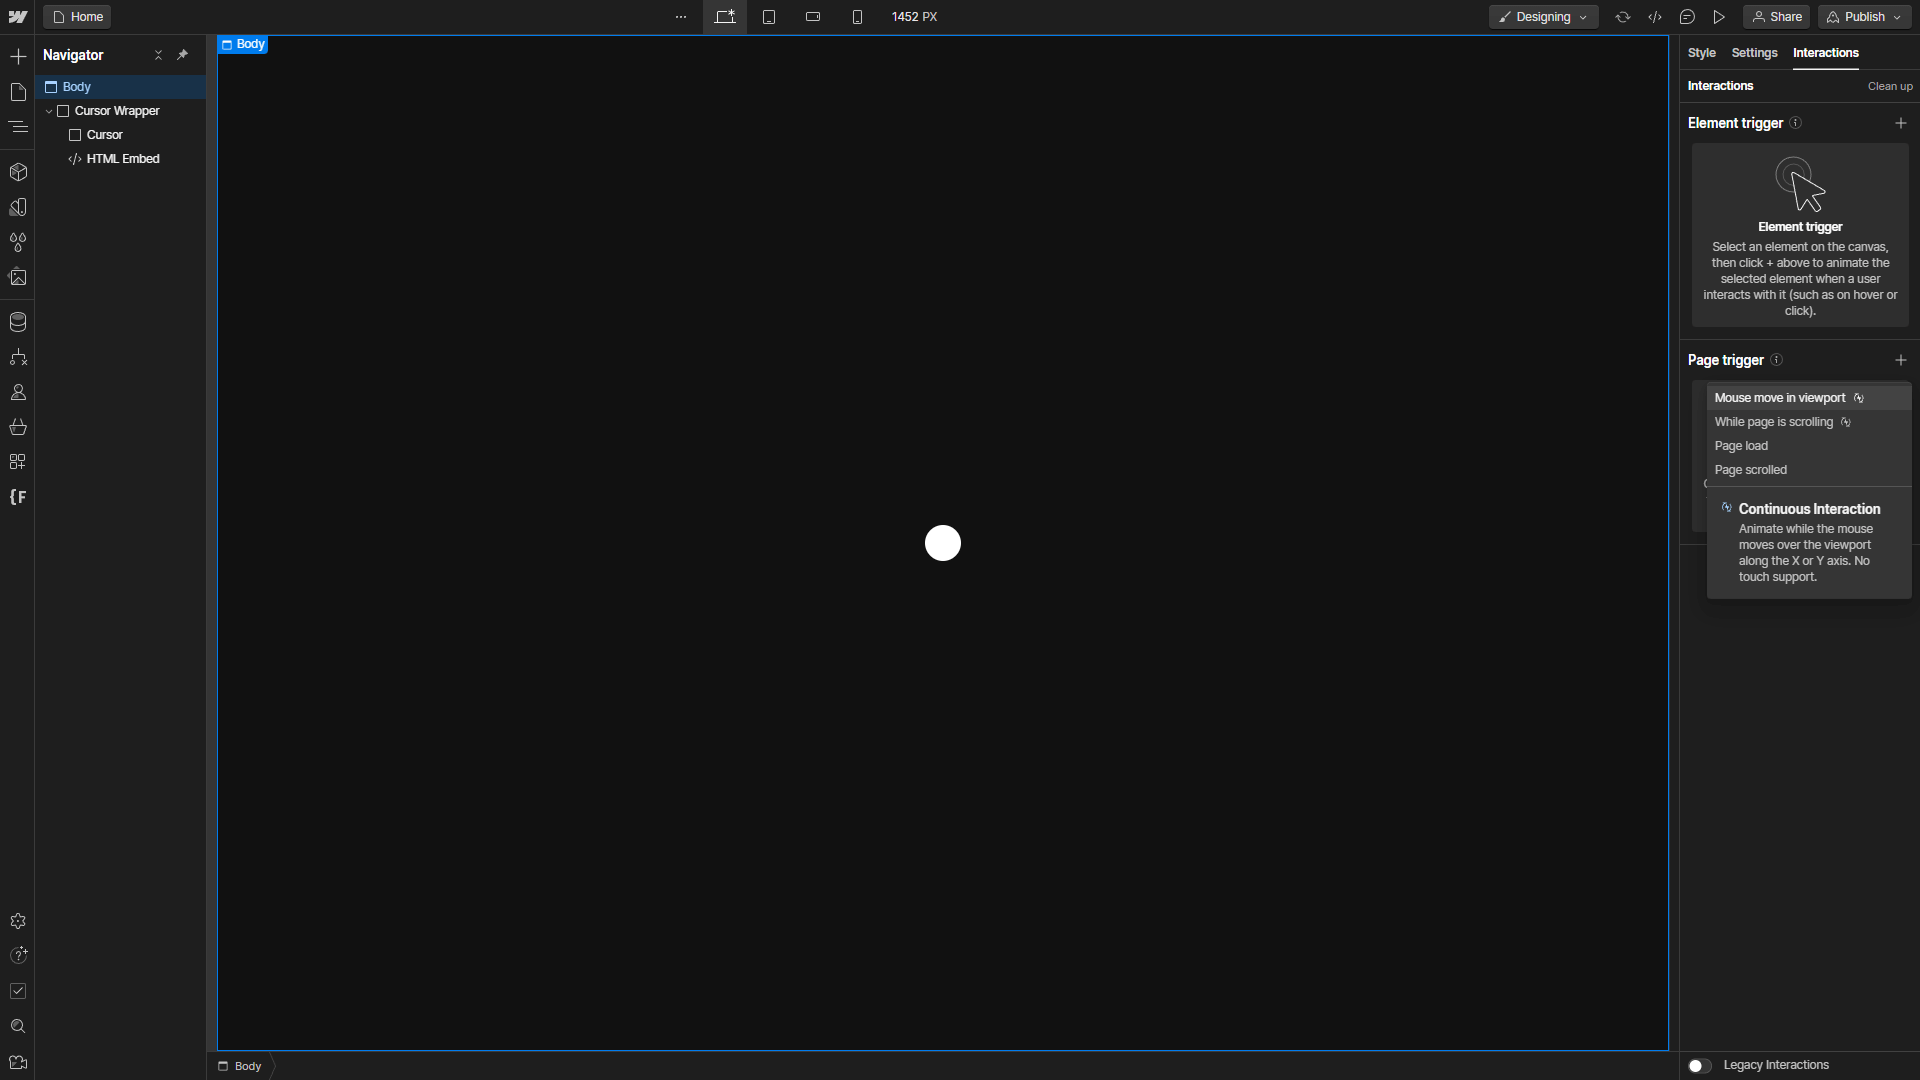Open the Assets image icon
1920x1080 pixels.
[18, 277]
